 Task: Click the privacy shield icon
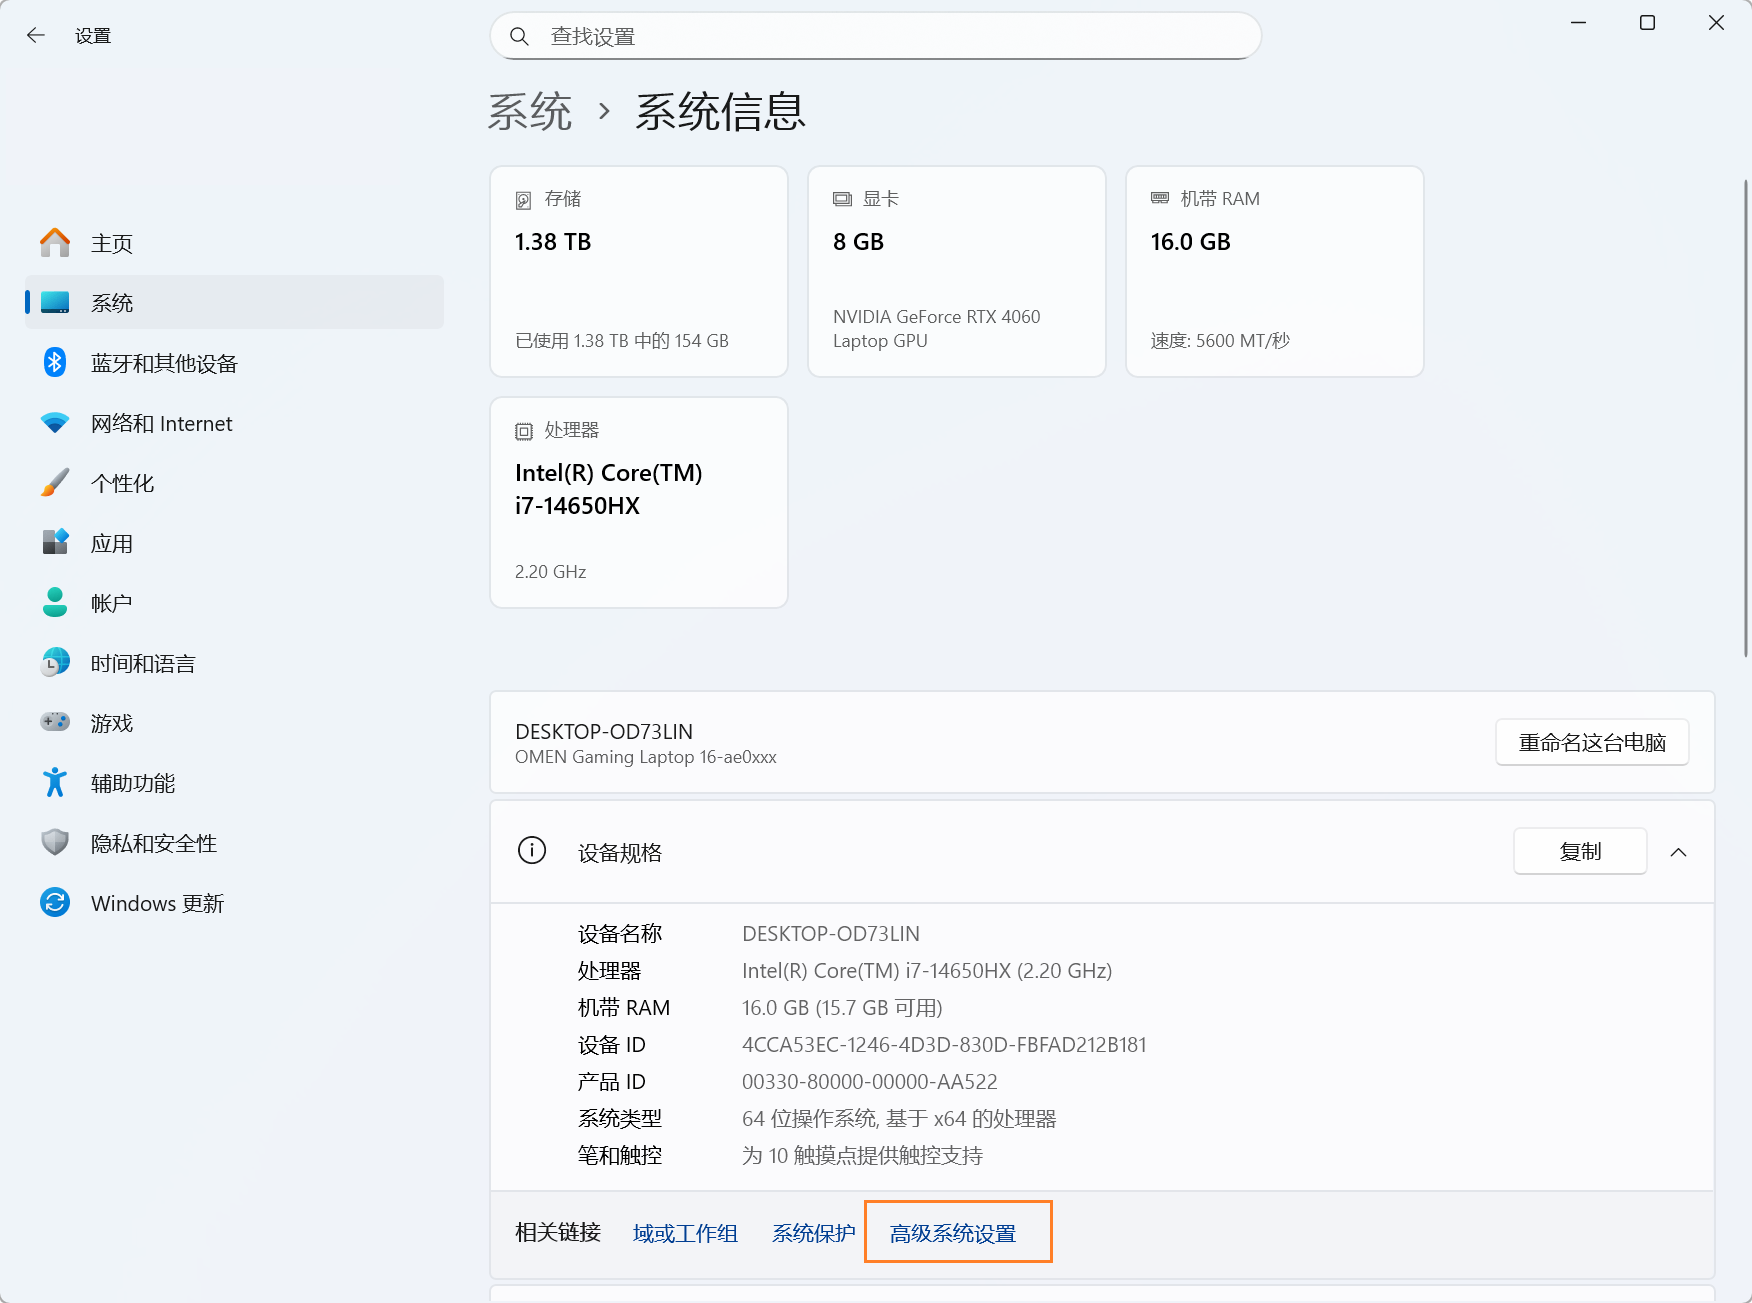pos(55,843)
